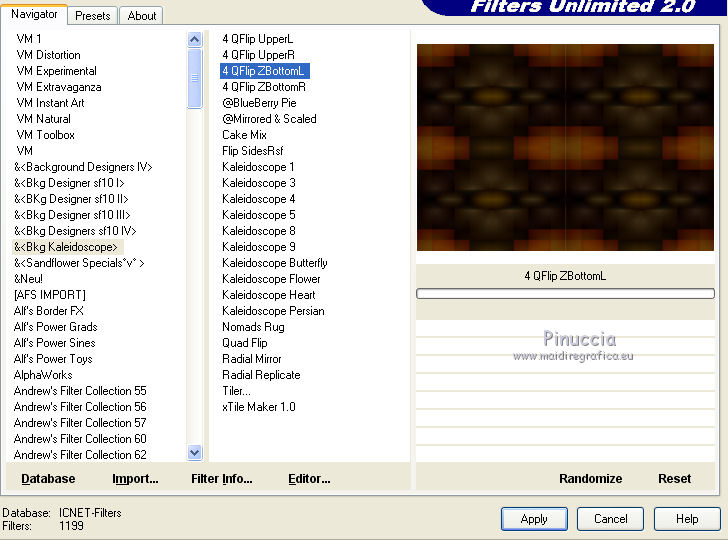Select VM 1 category
The width and height of the screenshot is (728, 540).
tap(29, 39)
